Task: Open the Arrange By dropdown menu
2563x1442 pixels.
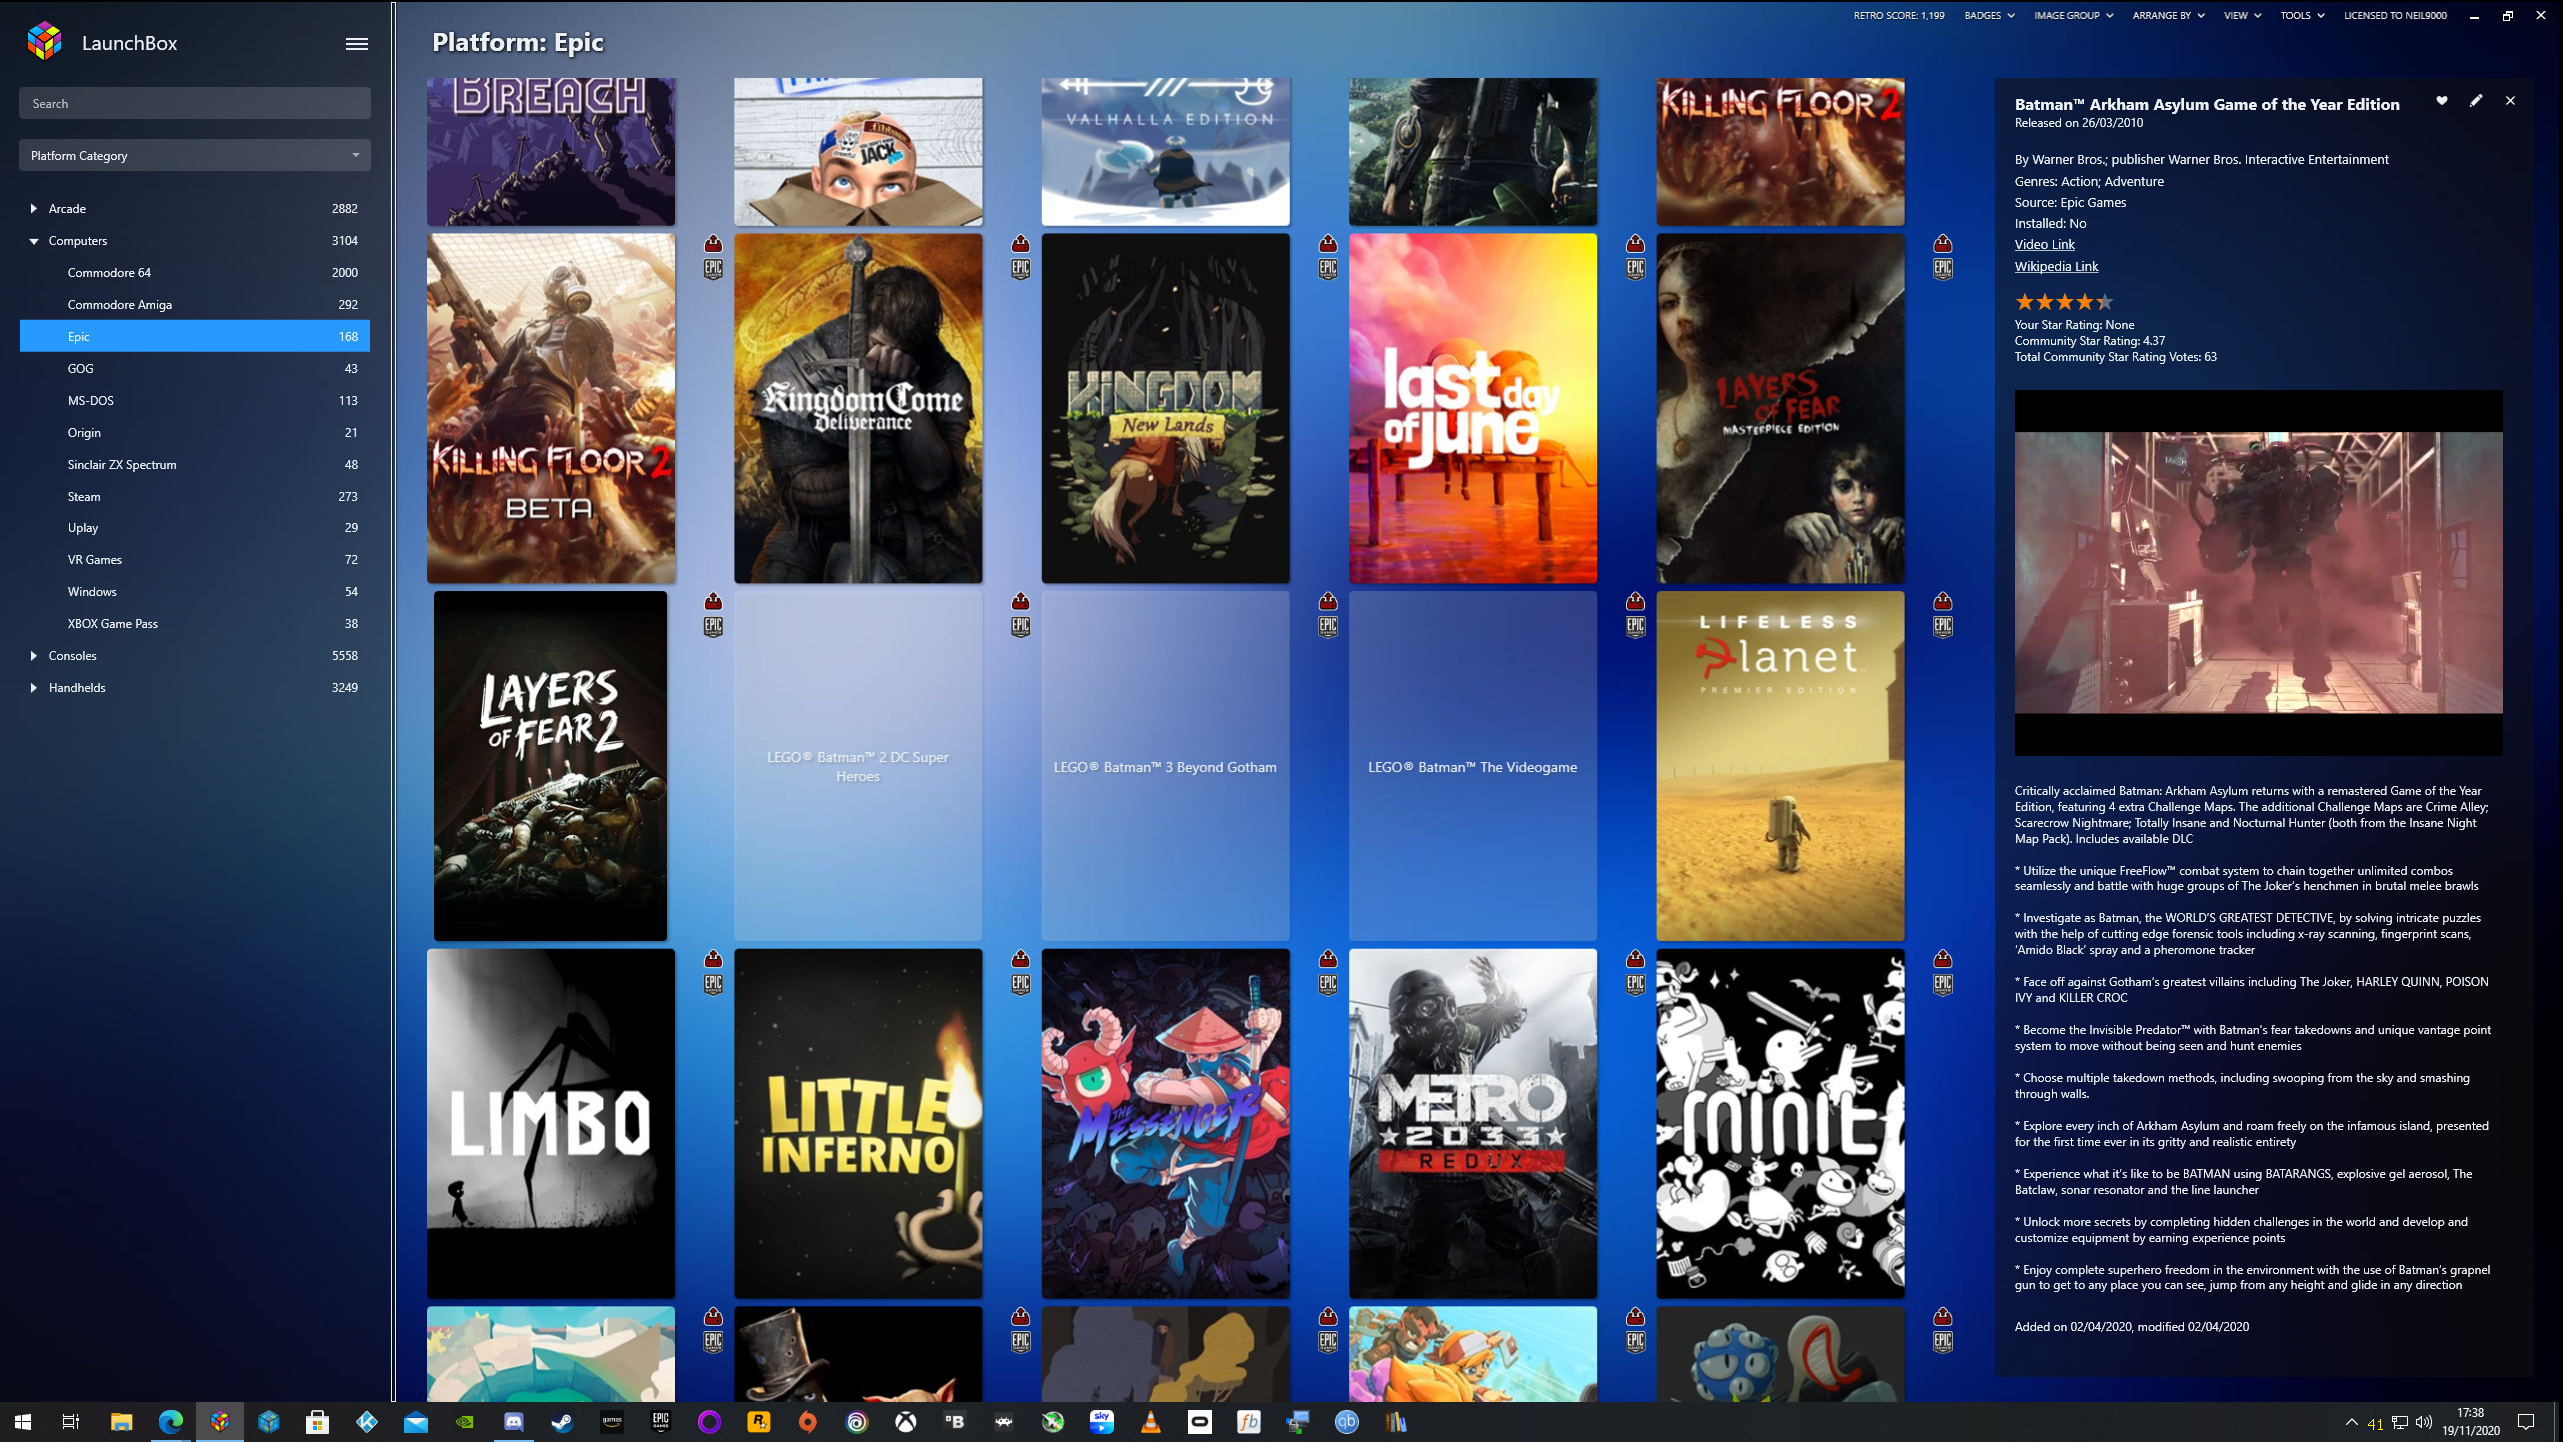Action: [2168, 15]
